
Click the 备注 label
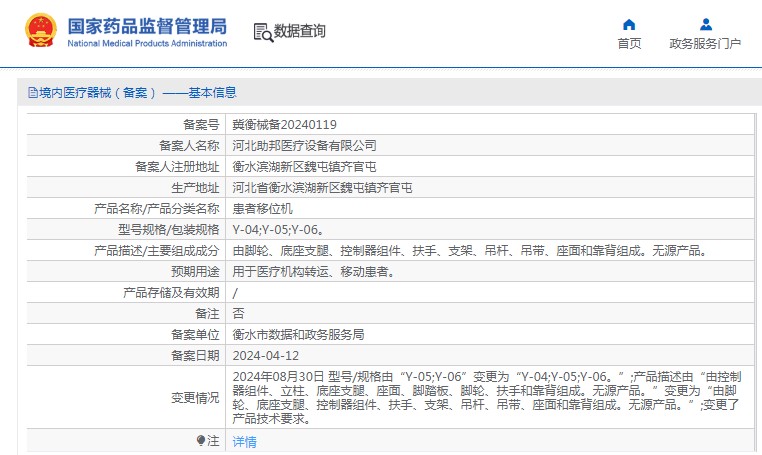pyautogui.click(x=208, y=314)
